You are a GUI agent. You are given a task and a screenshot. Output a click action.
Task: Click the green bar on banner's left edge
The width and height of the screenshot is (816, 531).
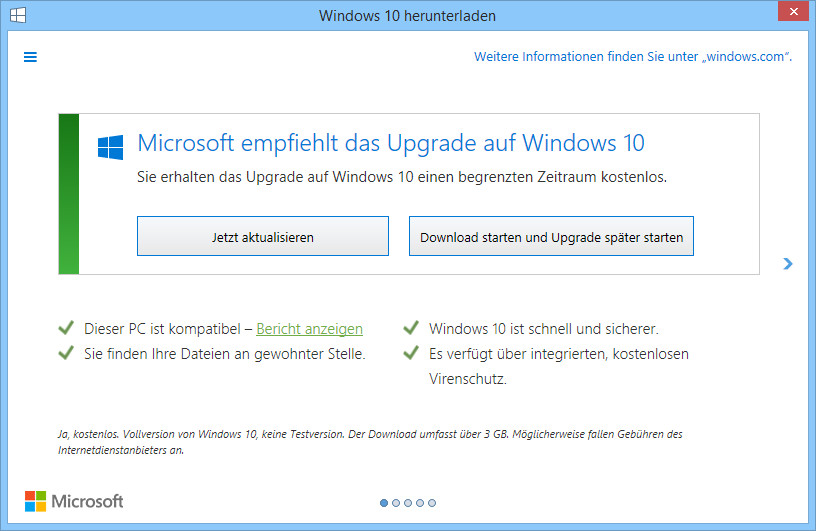[69, 194]
